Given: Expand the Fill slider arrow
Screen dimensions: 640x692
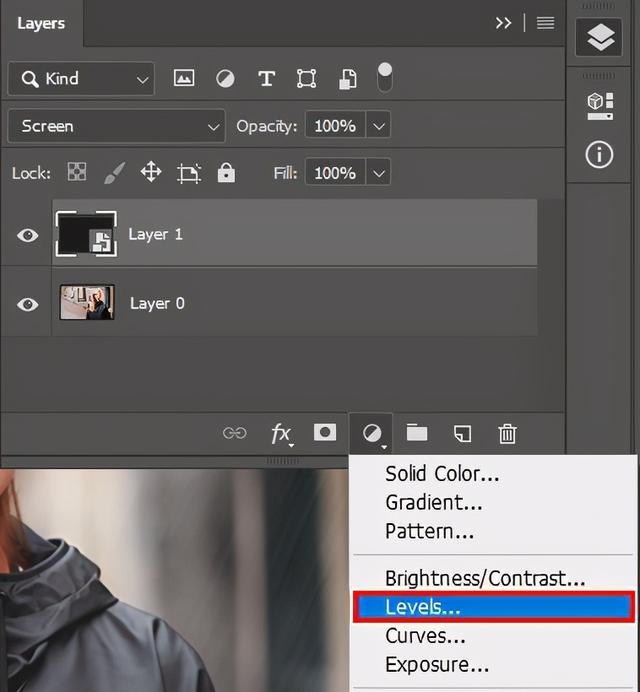Looking at the screenshot, I should coord(378,173).
